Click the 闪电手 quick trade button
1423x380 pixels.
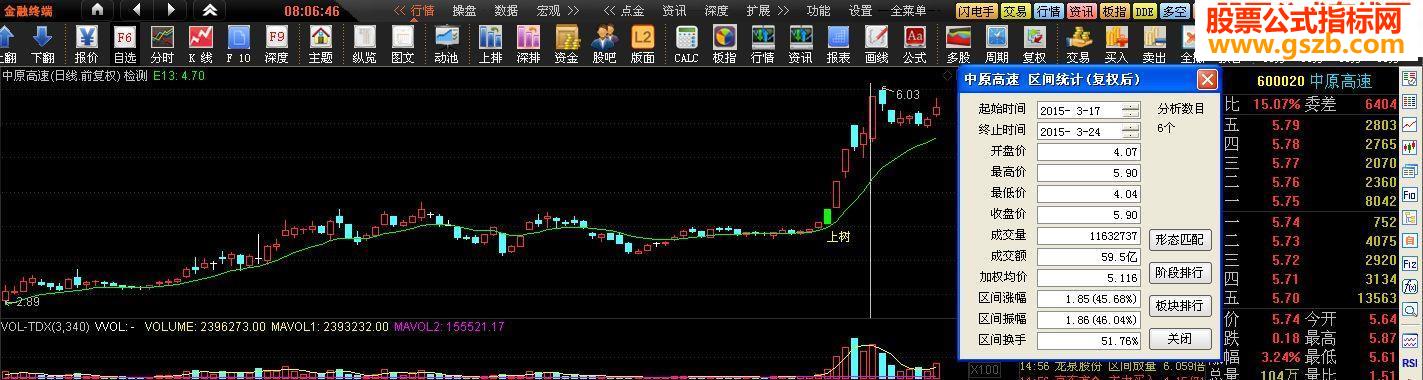pos(976,11)
